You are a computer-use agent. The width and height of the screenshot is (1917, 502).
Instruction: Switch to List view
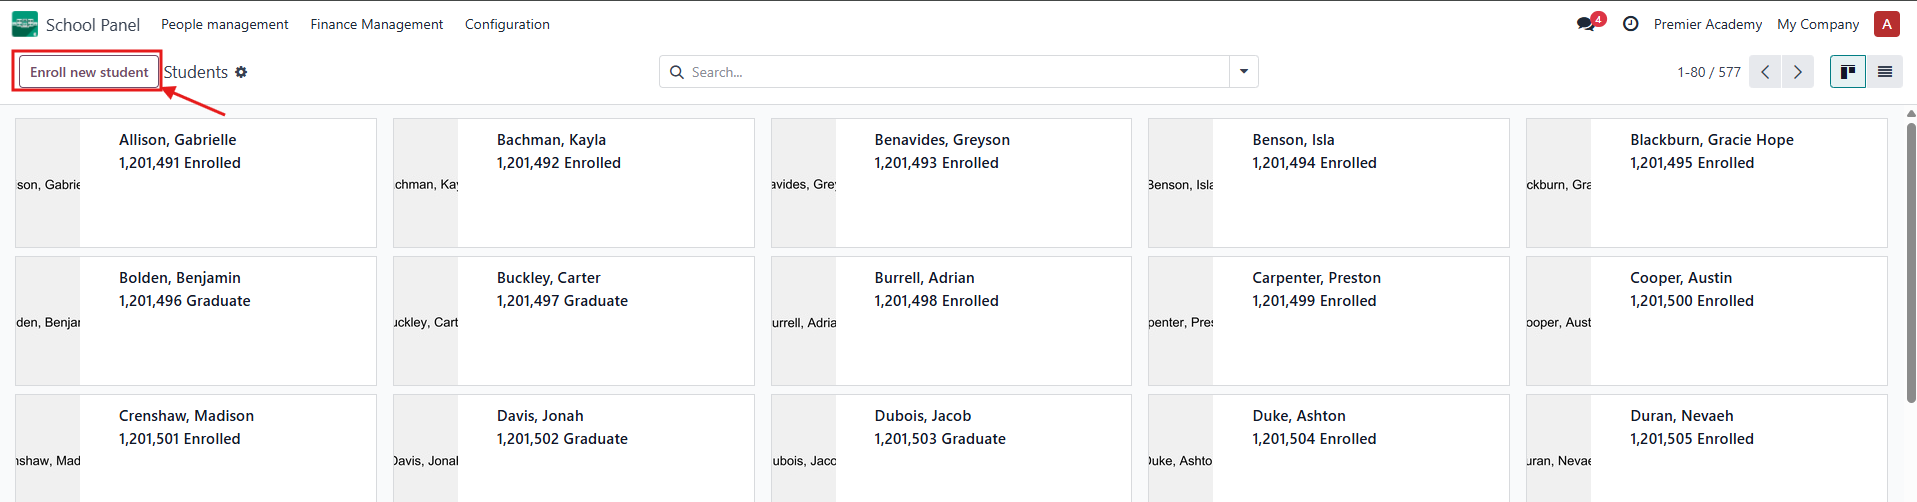pos(1884,72)
